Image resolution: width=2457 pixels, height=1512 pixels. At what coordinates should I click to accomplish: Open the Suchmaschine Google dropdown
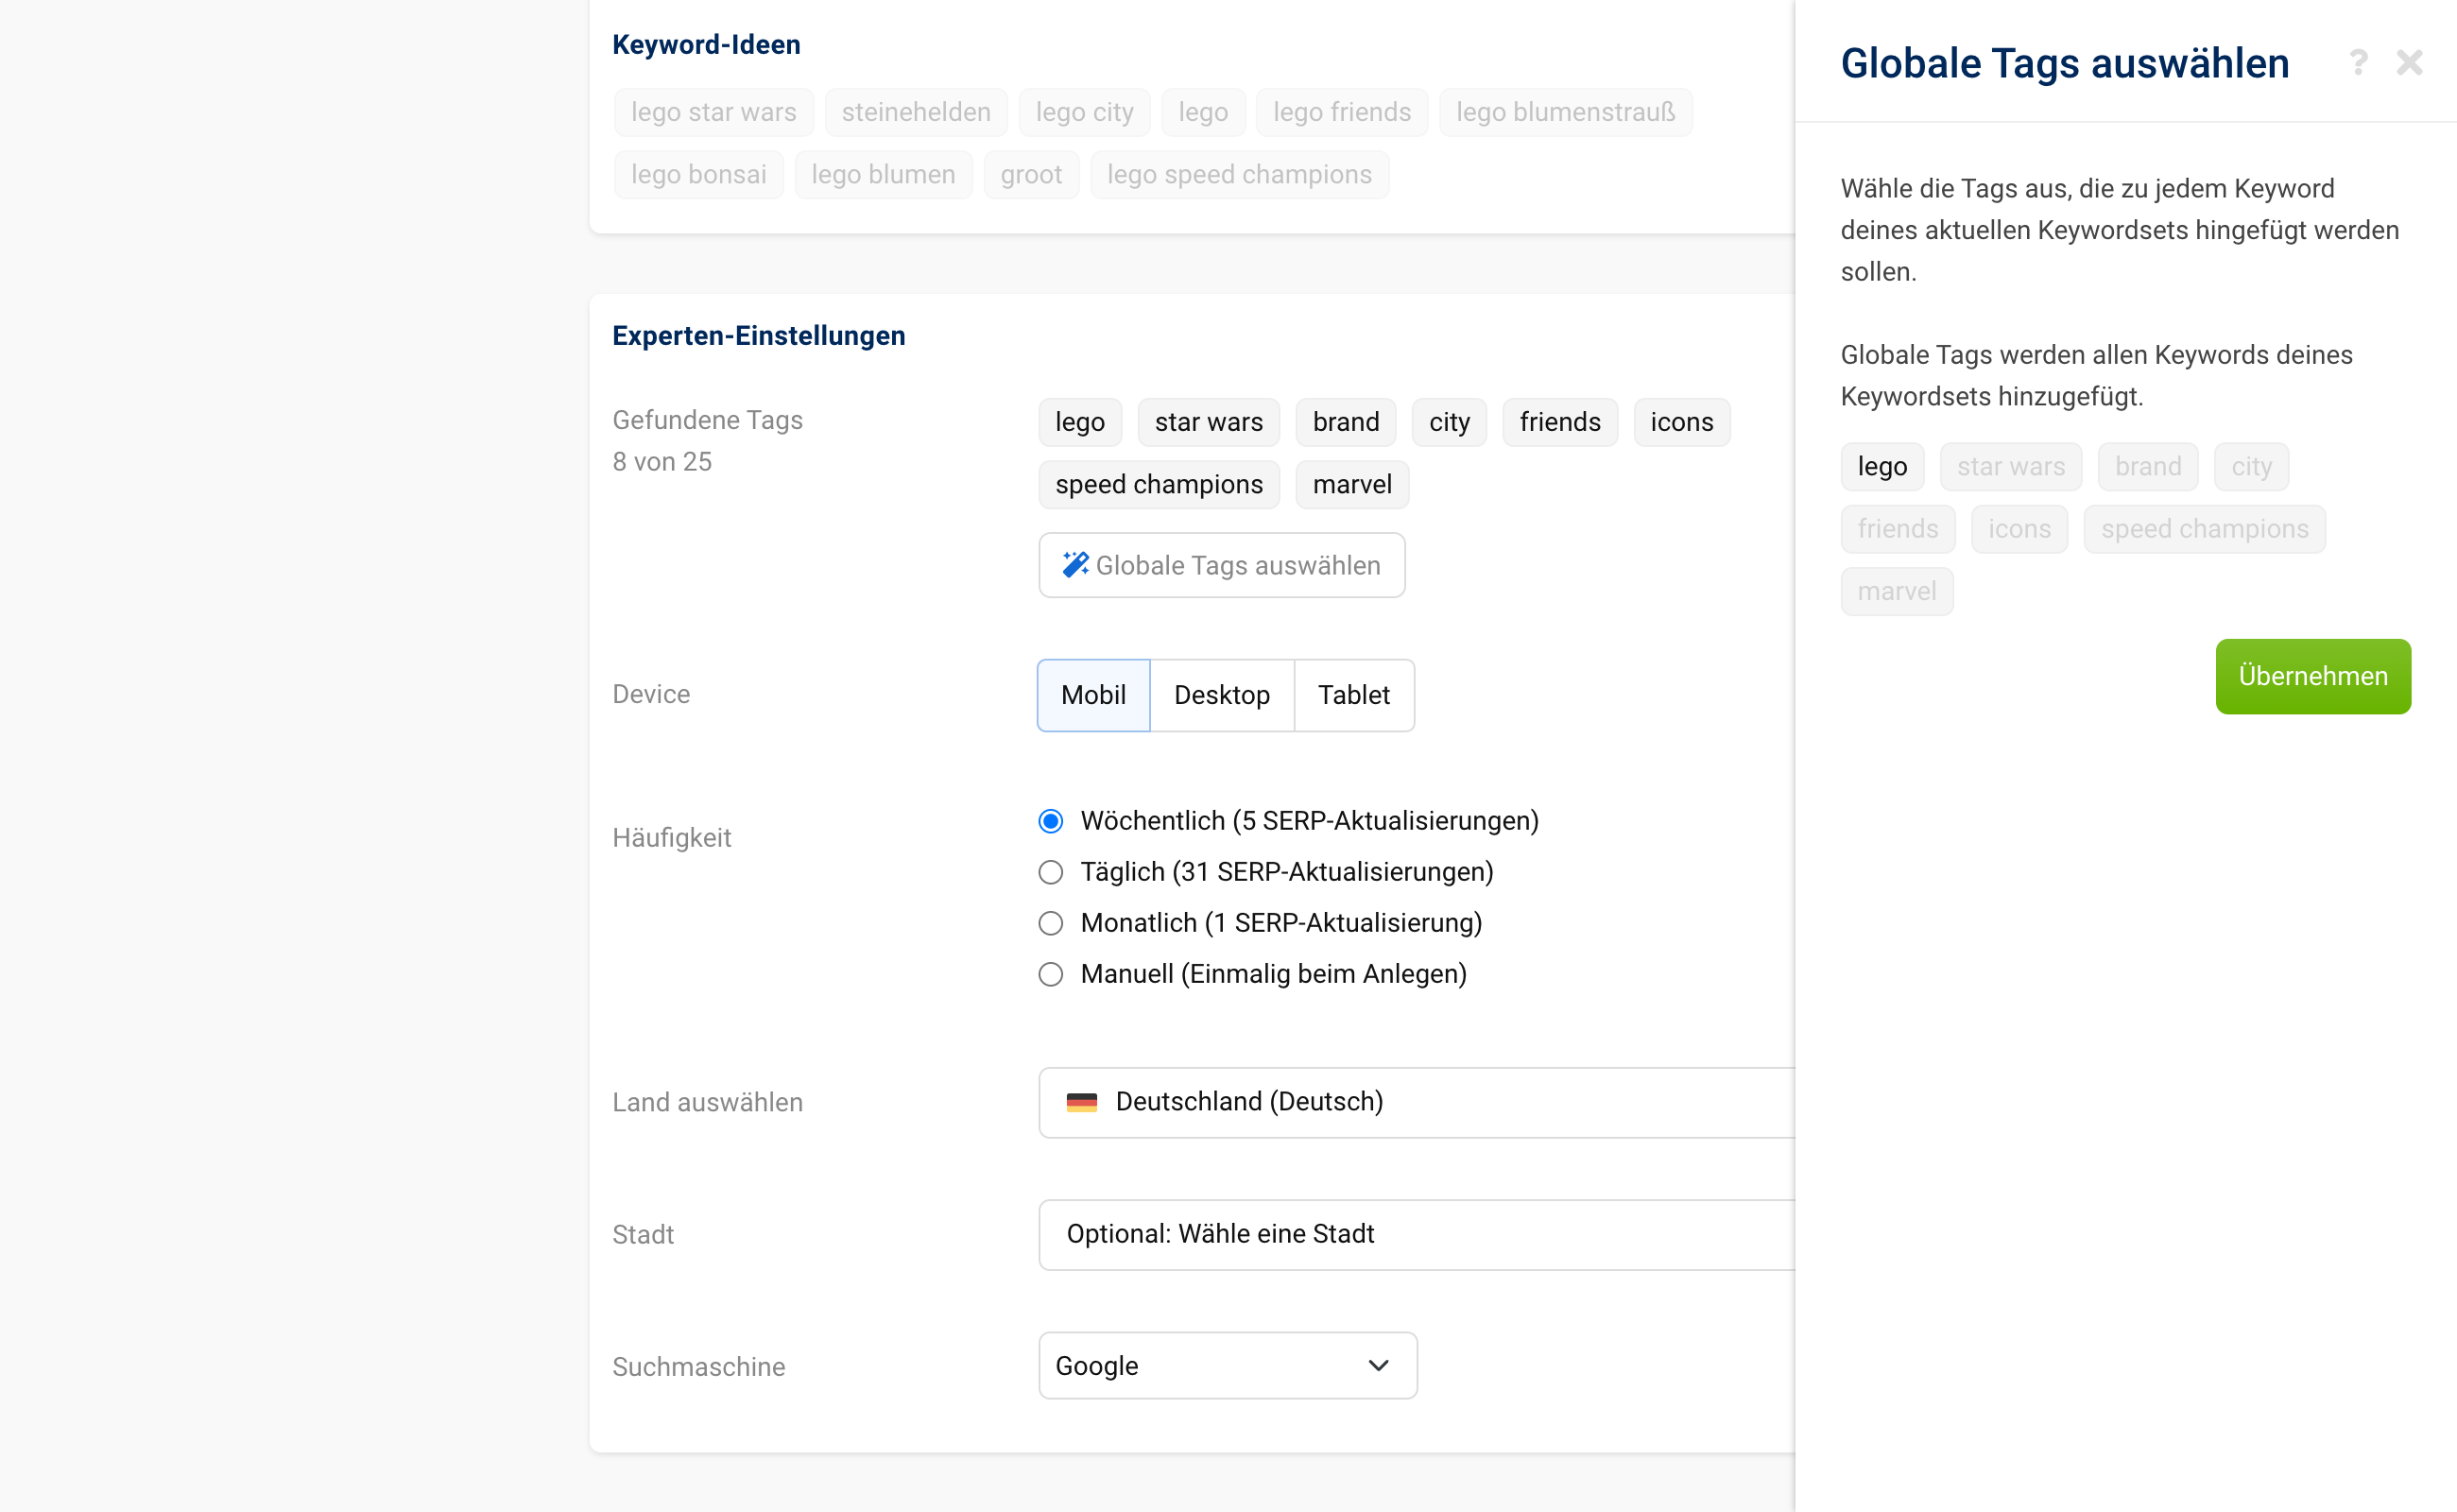(1225, 1365)
